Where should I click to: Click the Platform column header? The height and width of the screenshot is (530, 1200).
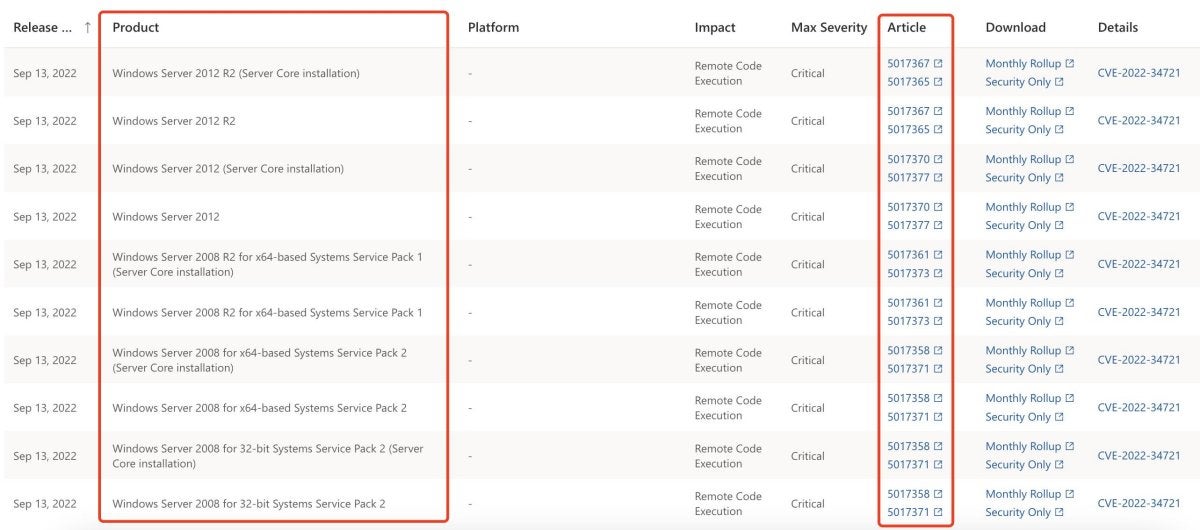pyautogui.click(x=494, y=28)
